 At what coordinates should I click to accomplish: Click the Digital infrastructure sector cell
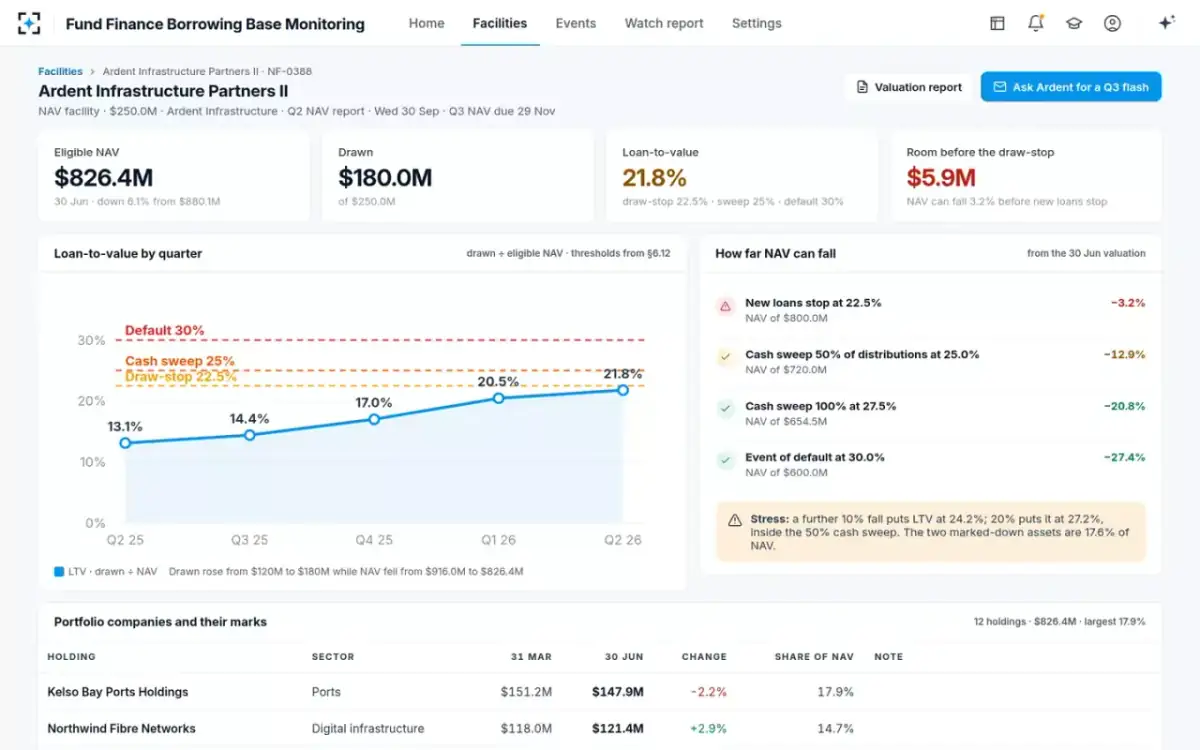(x=368, y=728)
